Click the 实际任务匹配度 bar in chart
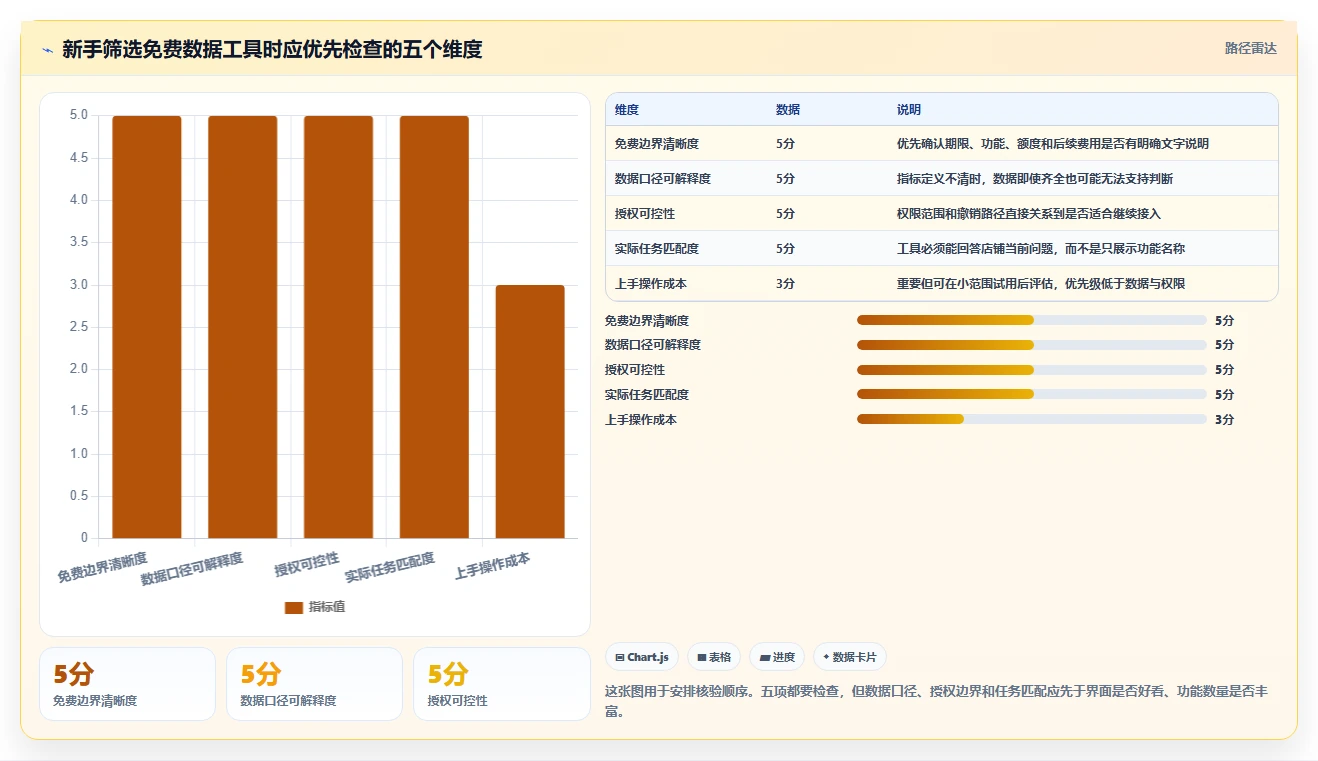The height and width of the screenshot is (761, 1318). pos(434,327)
